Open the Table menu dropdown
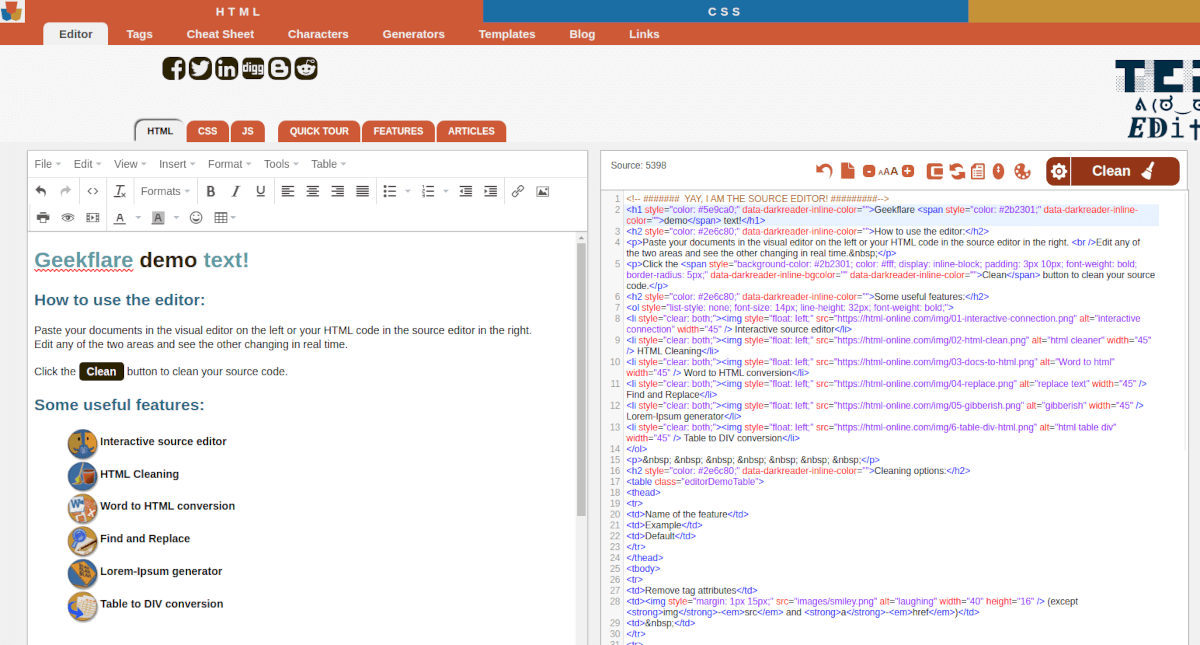The width and height of the screenshot is (1200, 645). coord(327,163)
